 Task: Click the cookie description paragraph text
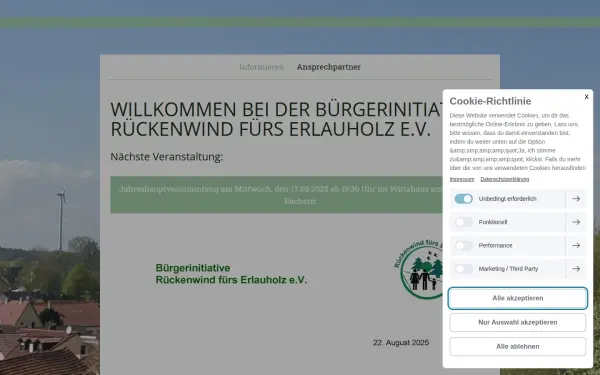point(518,142)
